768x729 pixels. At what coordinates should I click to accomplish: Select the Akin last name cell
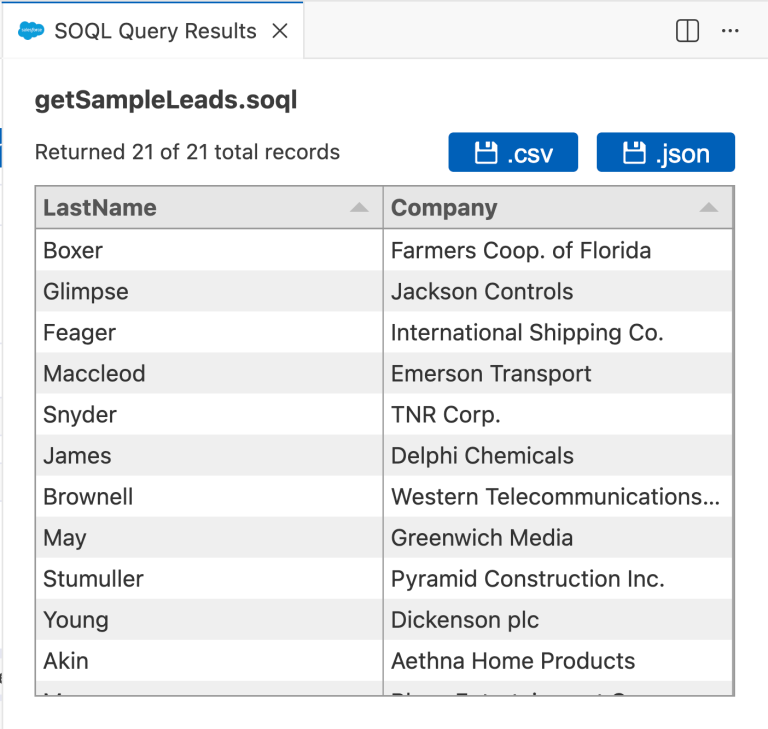point(209,660)
